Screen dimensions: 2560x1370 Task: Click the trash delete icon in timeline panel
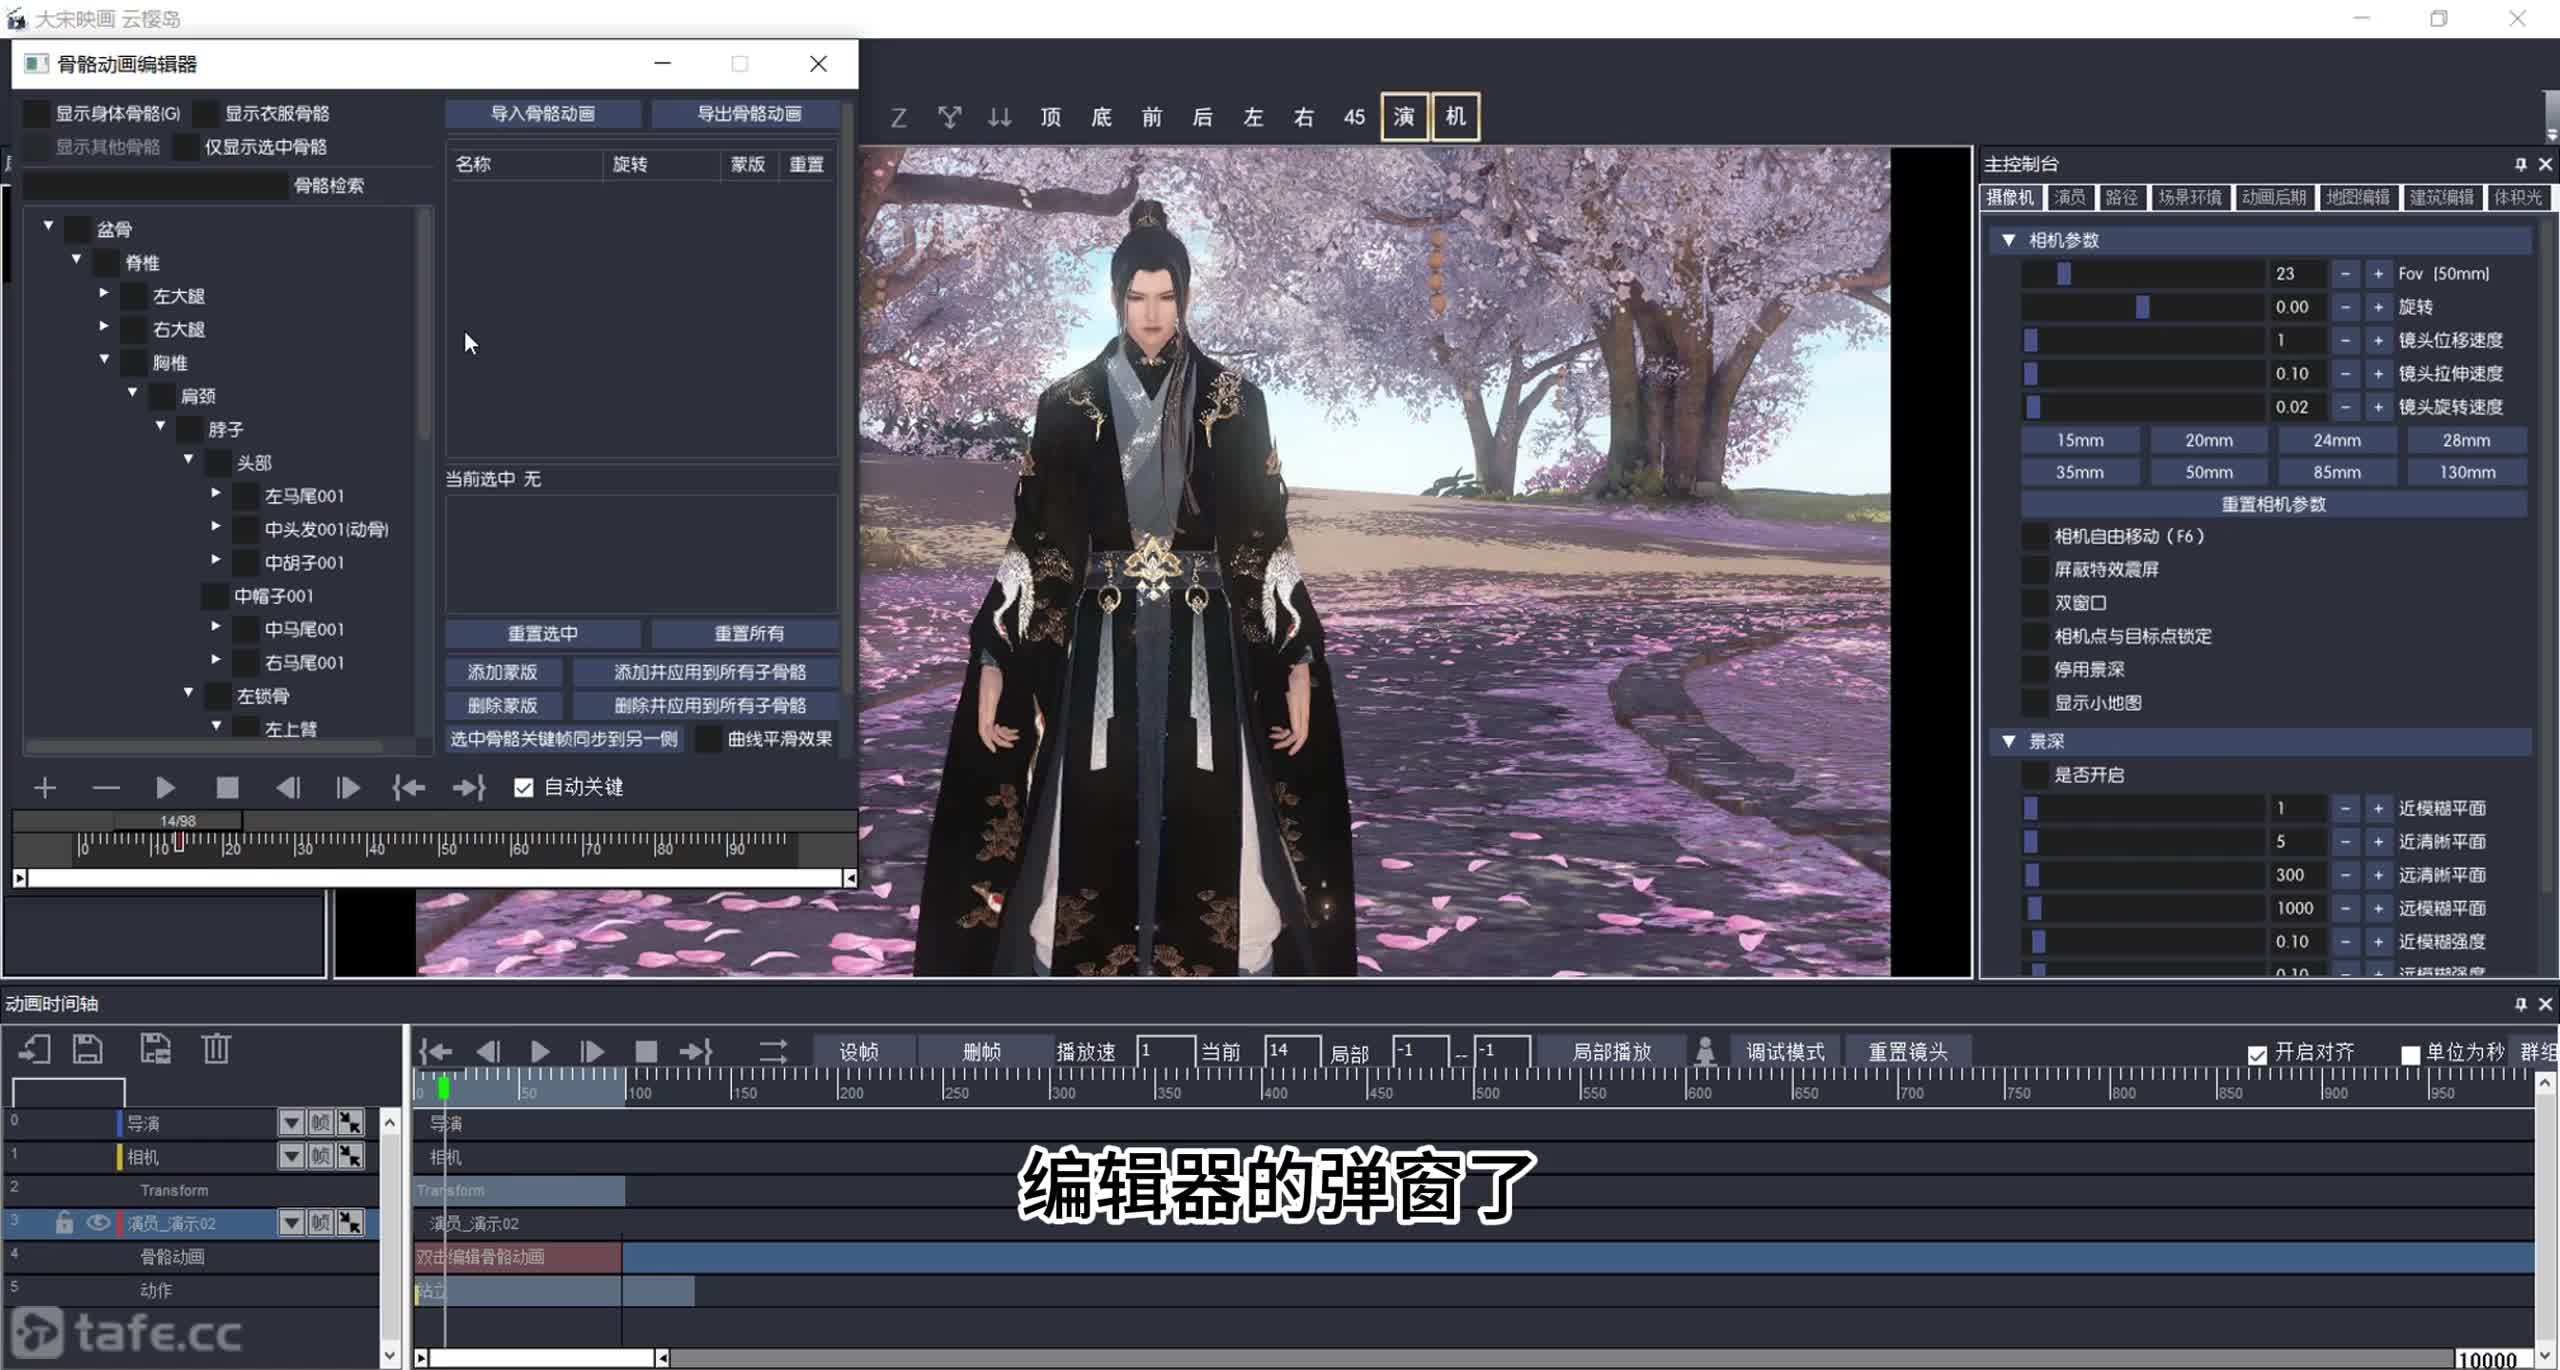coord(216,1049)
